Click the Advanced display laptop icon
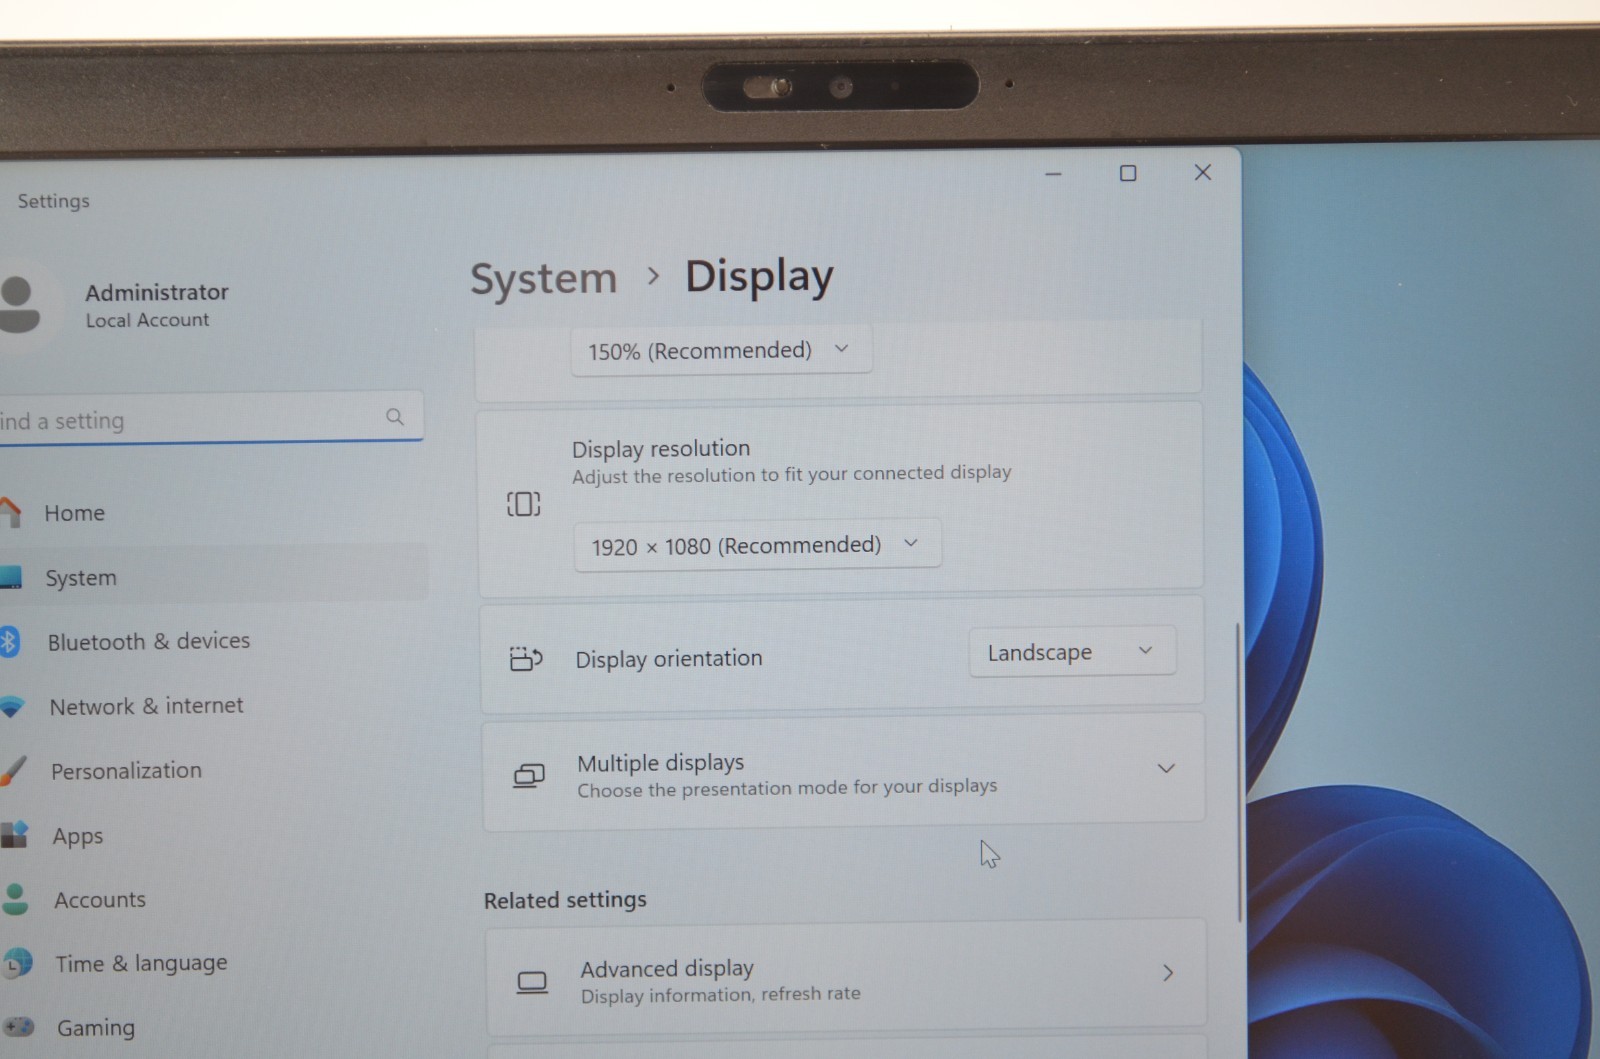The image size is (1600, 1059). (x=532, y=983)
